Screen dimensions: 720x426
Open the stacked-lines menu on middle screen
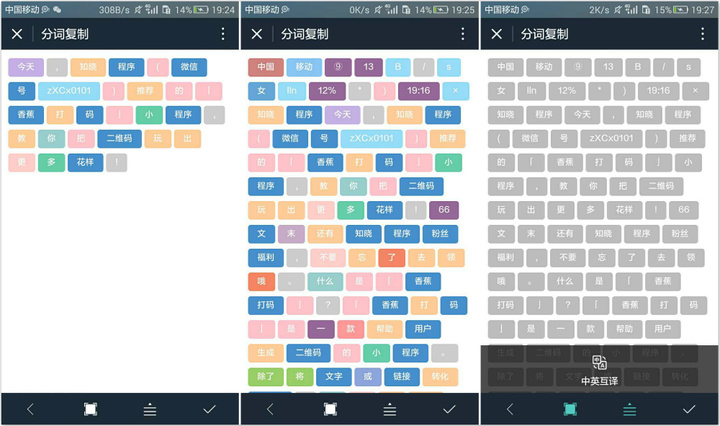pyautogui.click(x=389, y=409)
